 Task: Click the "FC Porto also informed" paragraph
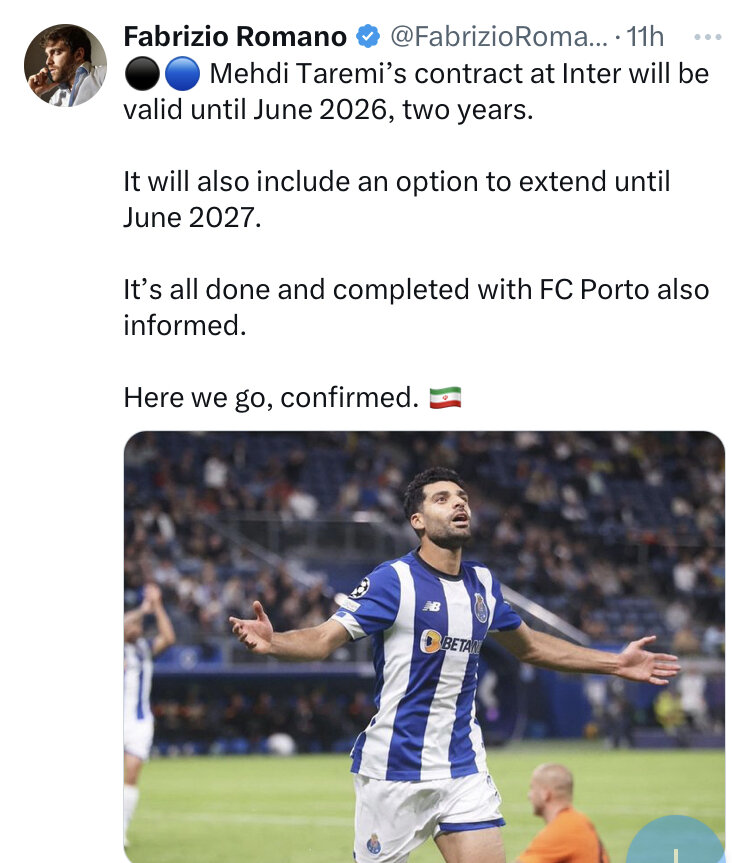416,290
